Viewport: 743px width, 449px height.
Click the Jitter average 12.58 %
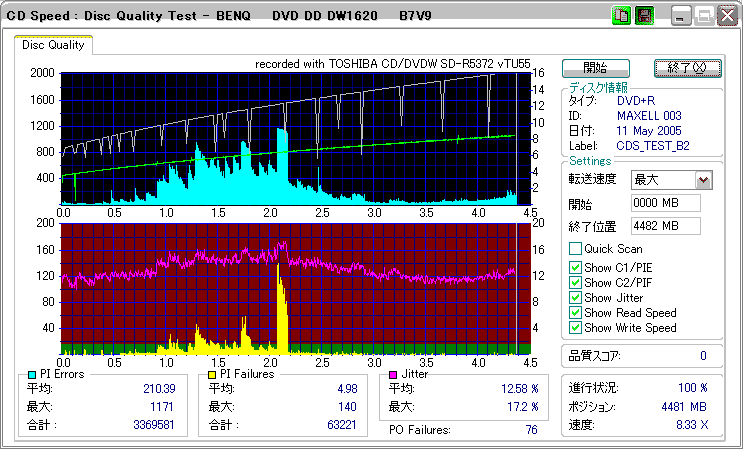point(520,389)
